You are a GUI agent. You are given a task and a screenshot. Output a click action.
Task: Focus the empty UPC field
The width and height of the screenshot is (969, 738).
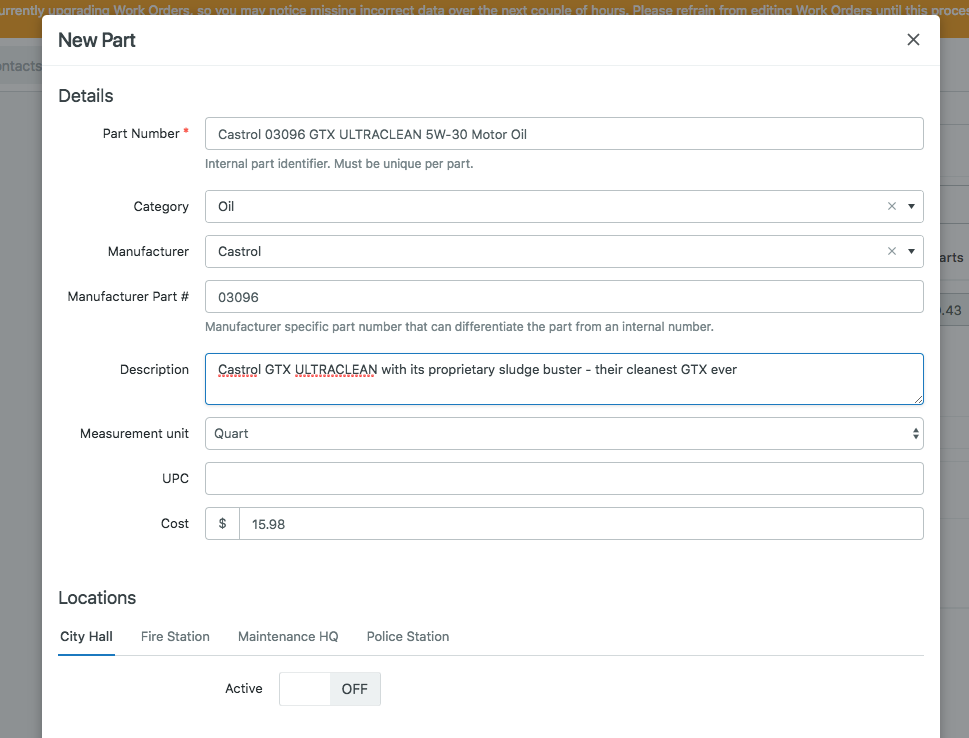pyautogui.click(x=564, y=478)
